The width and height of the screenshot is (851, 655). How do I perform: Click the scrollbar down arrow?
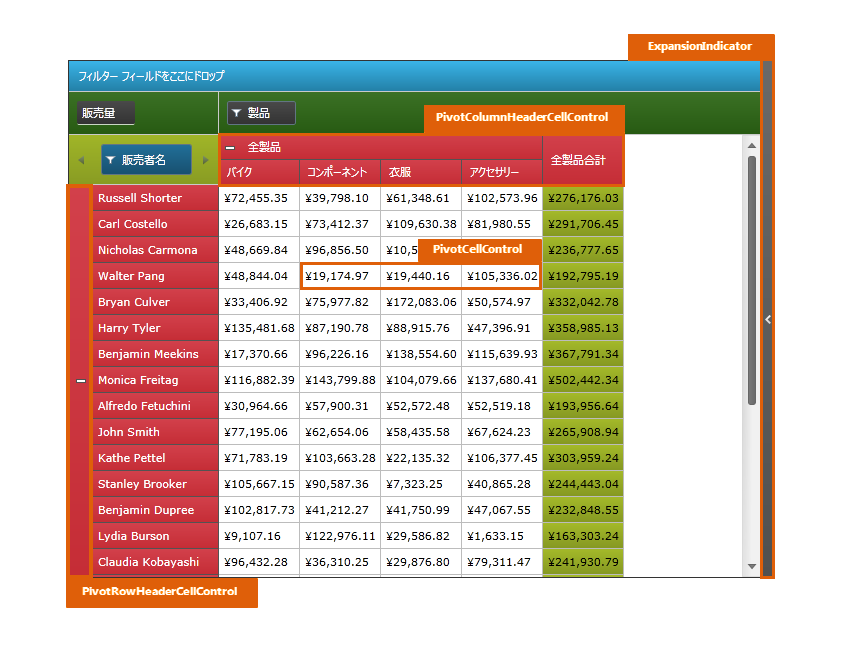click(x=752, y=566)
